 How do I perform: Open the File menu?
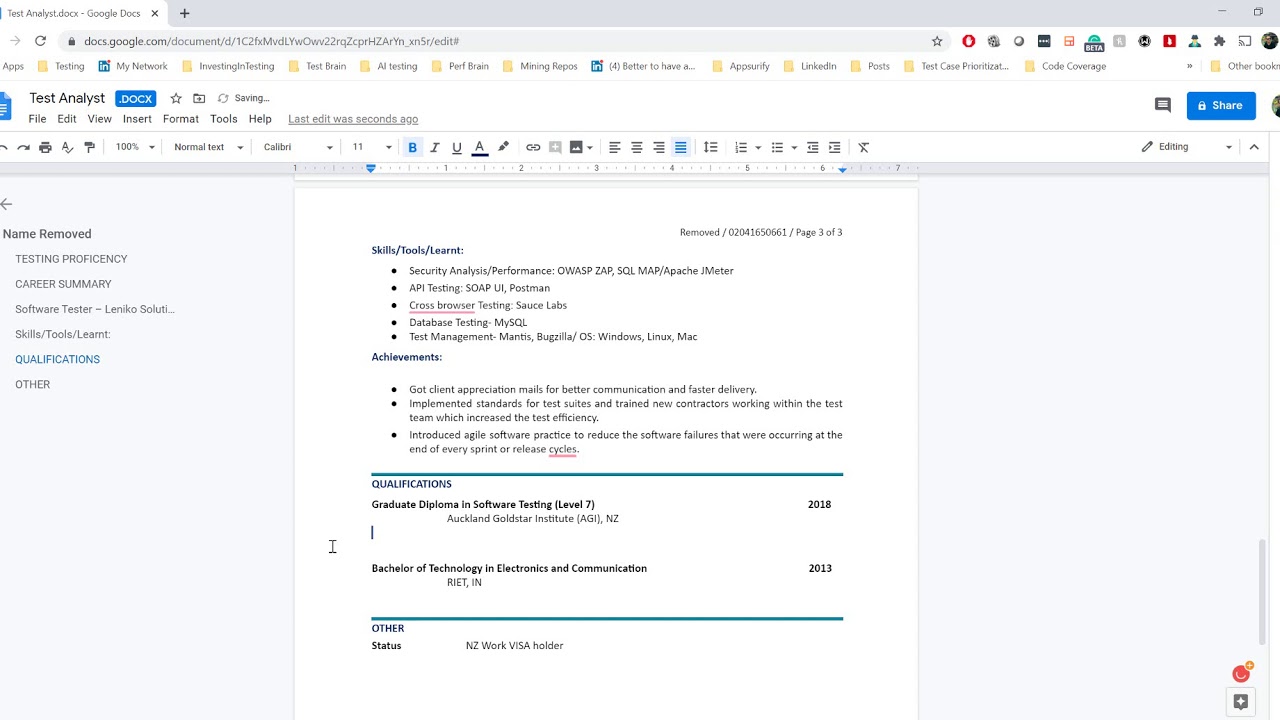(37, 119)
